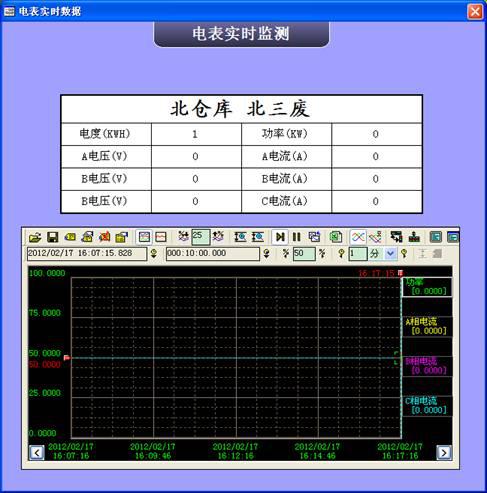Click the percent icon left of 50
Image resolution: width=487 pixels, height=493 pixels.
click(x=286, y=254)
